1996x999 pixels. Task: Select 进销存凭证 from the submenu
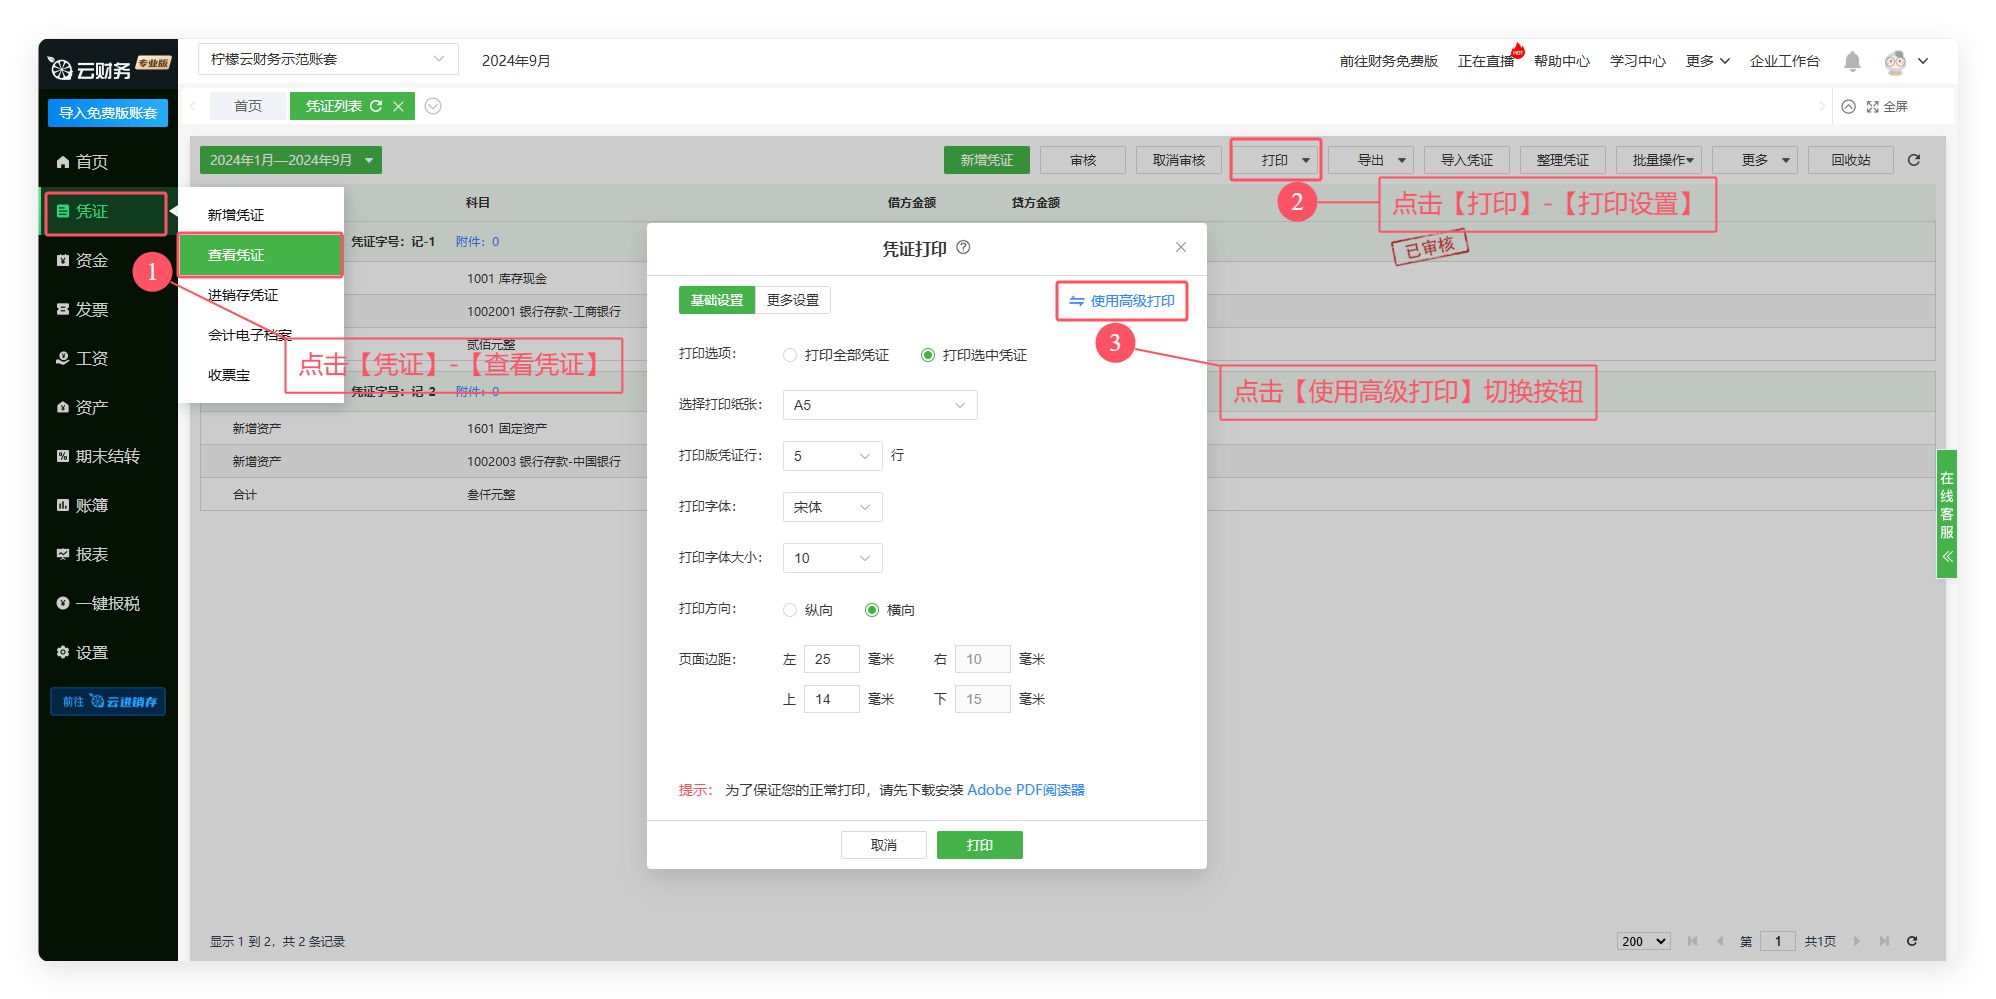click(243, 295)
